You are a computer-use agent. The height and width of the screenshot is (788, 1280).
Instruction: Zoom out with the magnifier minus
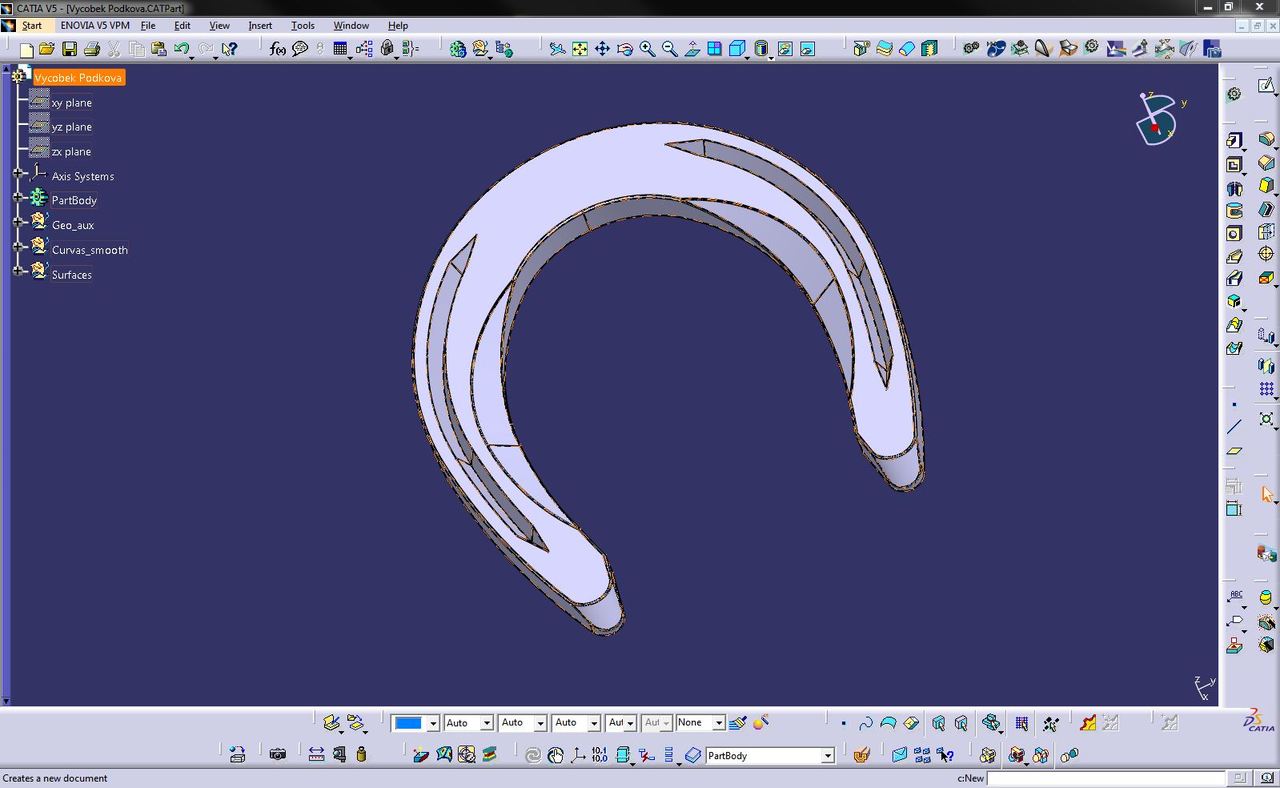click(670, 49)
